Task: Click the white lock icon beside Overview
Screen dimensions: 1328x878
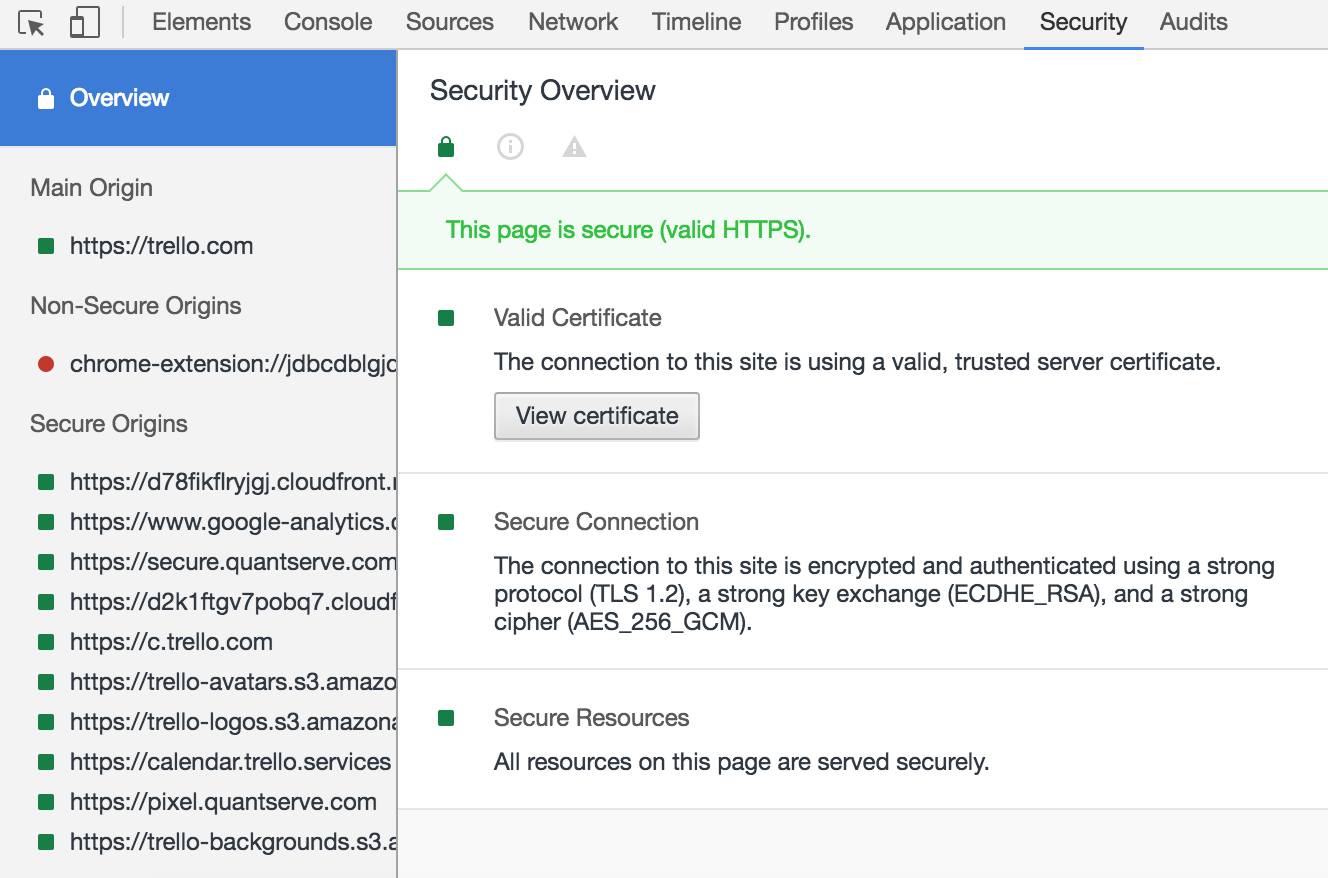Action: point(45,98)
